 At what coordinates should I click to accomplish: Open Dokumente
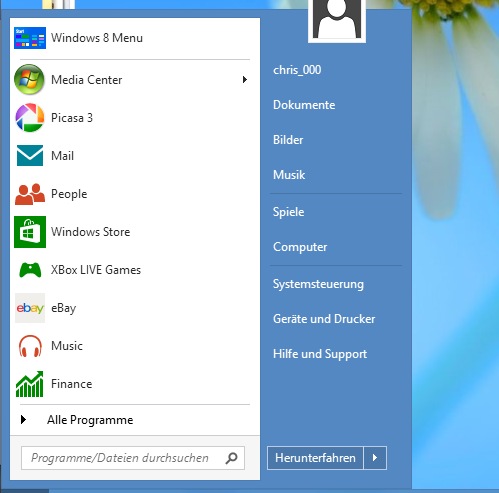pyautogui.click(x=304, y=105)
